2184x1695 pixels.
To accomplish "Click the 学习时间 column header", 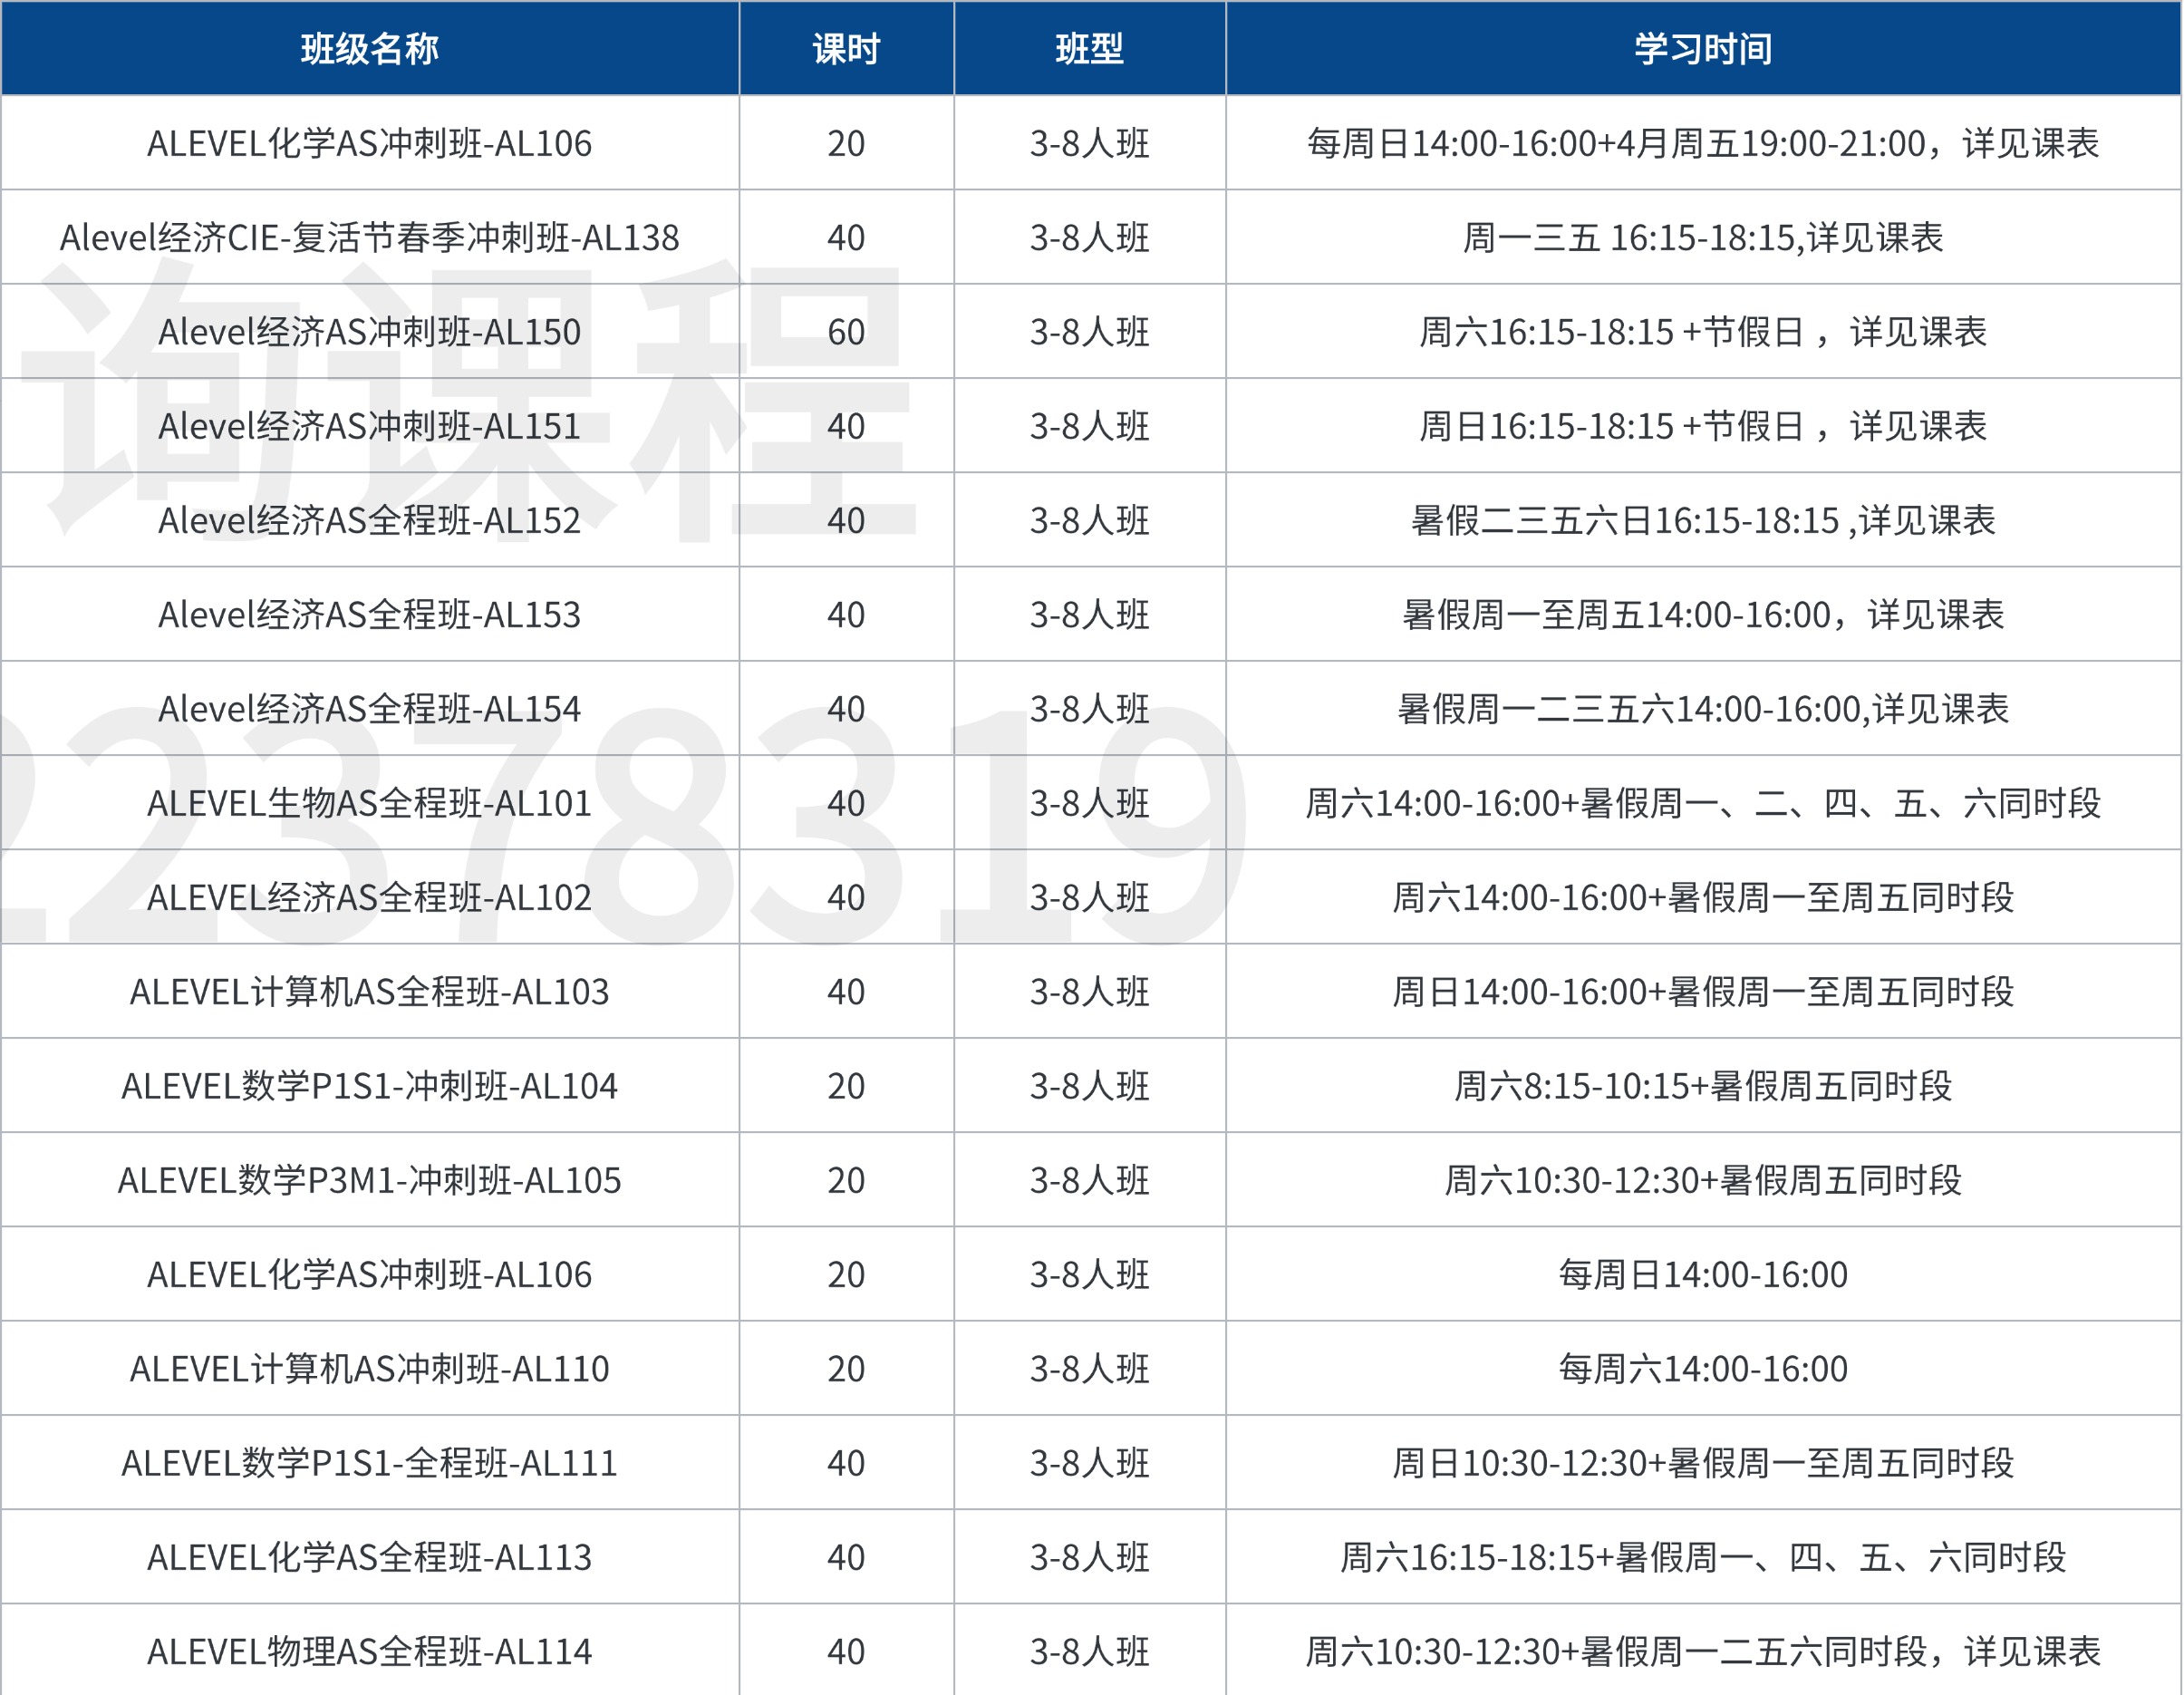I will click(1702, 48).
